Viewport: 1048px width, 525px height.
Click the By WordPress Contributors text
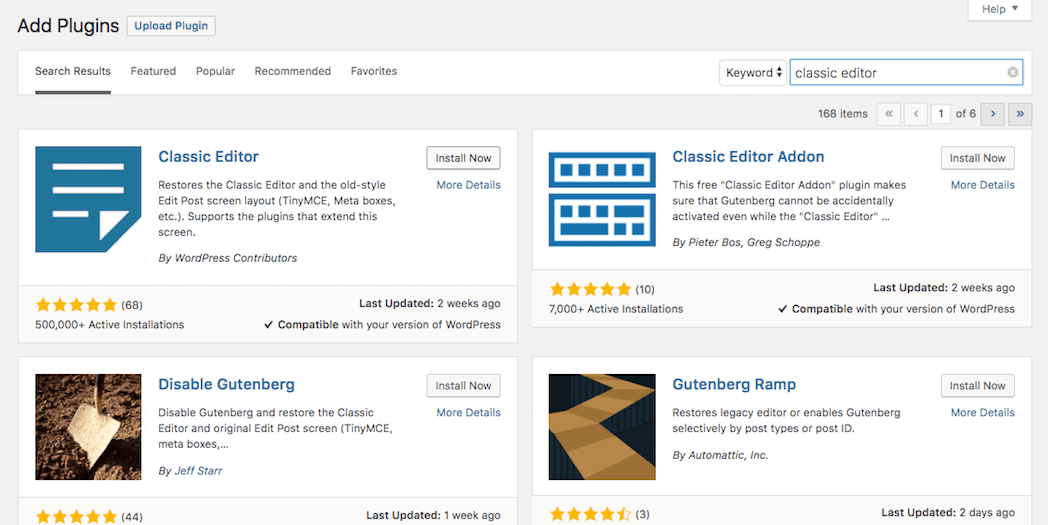[228, 257]
